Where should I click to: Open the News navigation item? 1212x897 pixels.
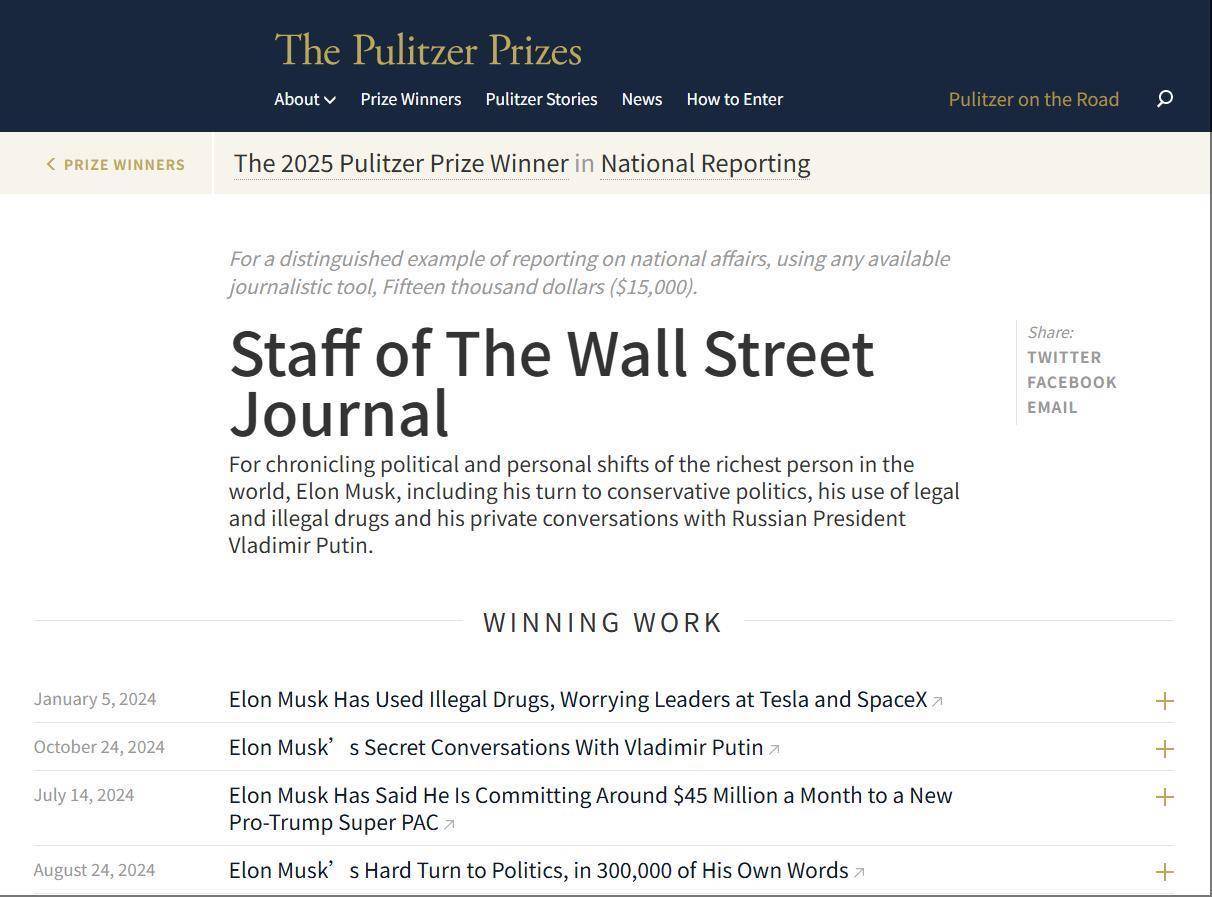pos(642,99)
